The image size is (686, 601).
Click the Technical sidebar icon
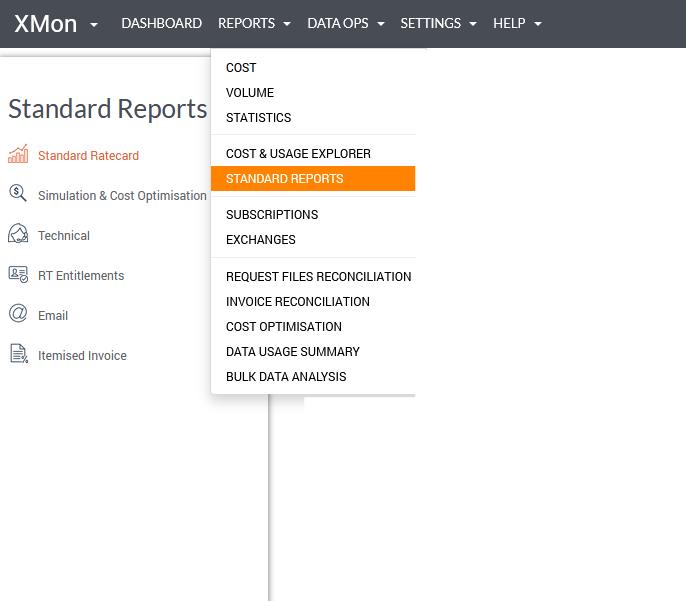coord(18,235)
